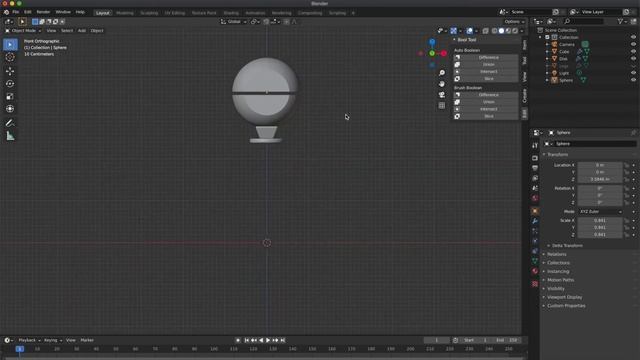Open the XYZ Euler rotation mode dropdown
Viewport: 640px width, 360px height.
coord(600,211)
